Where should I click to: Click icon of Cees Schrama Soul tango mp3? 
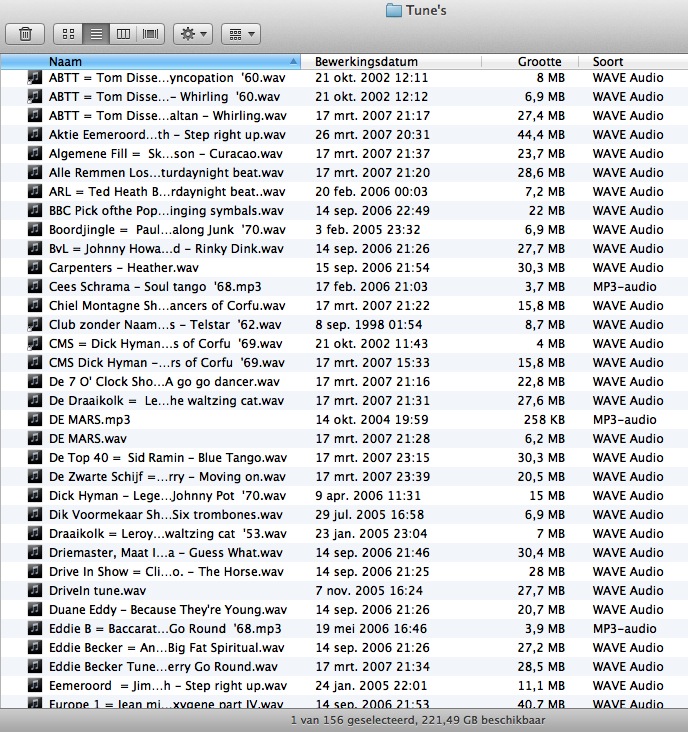34,287
